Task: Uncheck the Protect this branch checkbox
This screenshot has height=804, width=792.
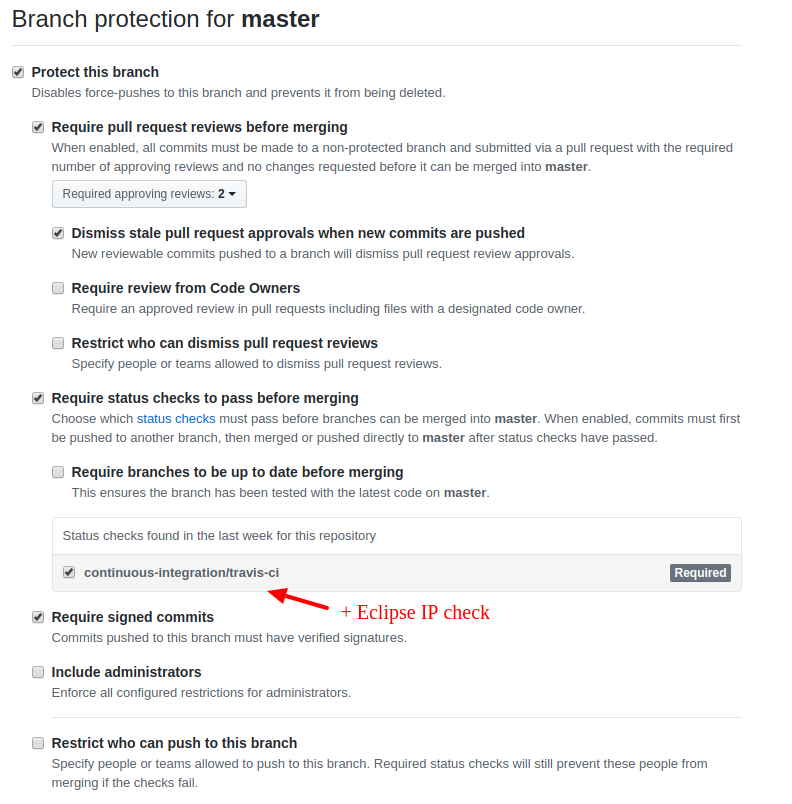Action: point(17,71)
